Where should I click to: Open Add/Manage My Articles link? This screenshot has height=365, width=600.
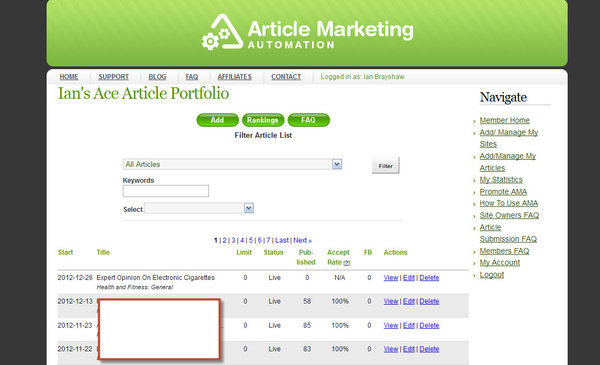508,162
